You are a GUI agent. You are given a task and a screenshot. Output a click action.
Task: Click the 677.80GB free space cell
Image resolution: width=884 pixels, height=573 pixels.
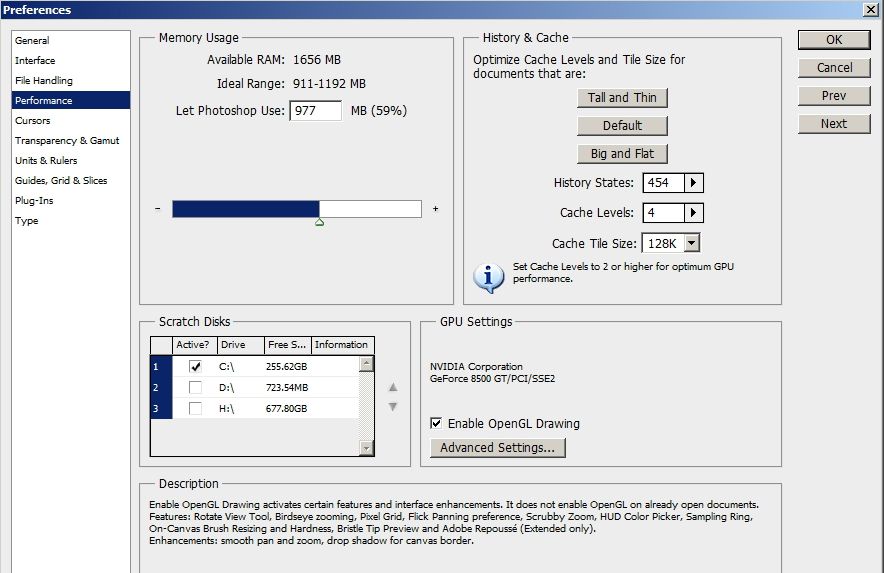pos(286,408)
